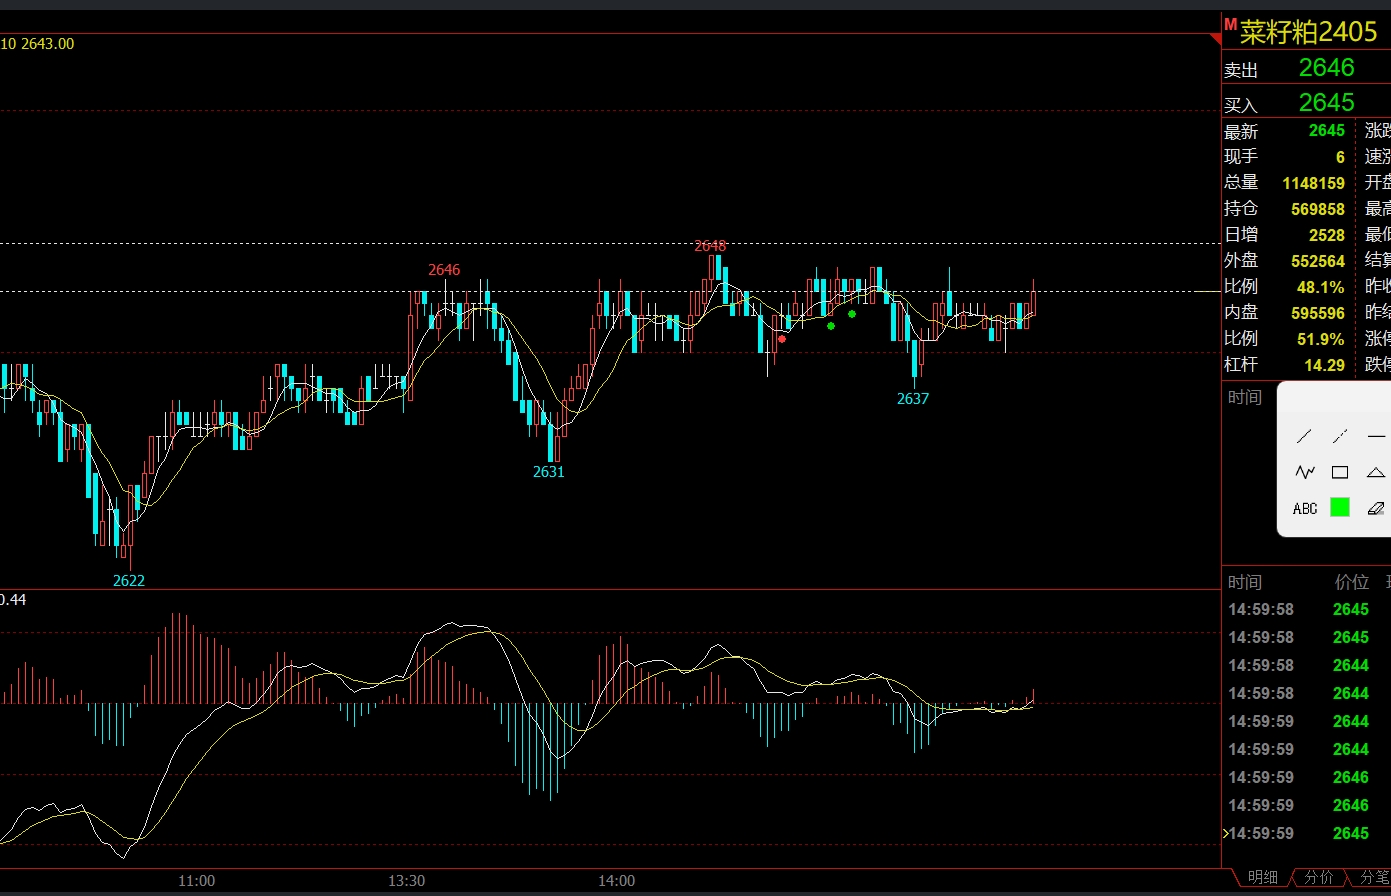The image size is (1391, 896).
Task: Switch to the 明细 tab
Action: [x=1261, y=878]
